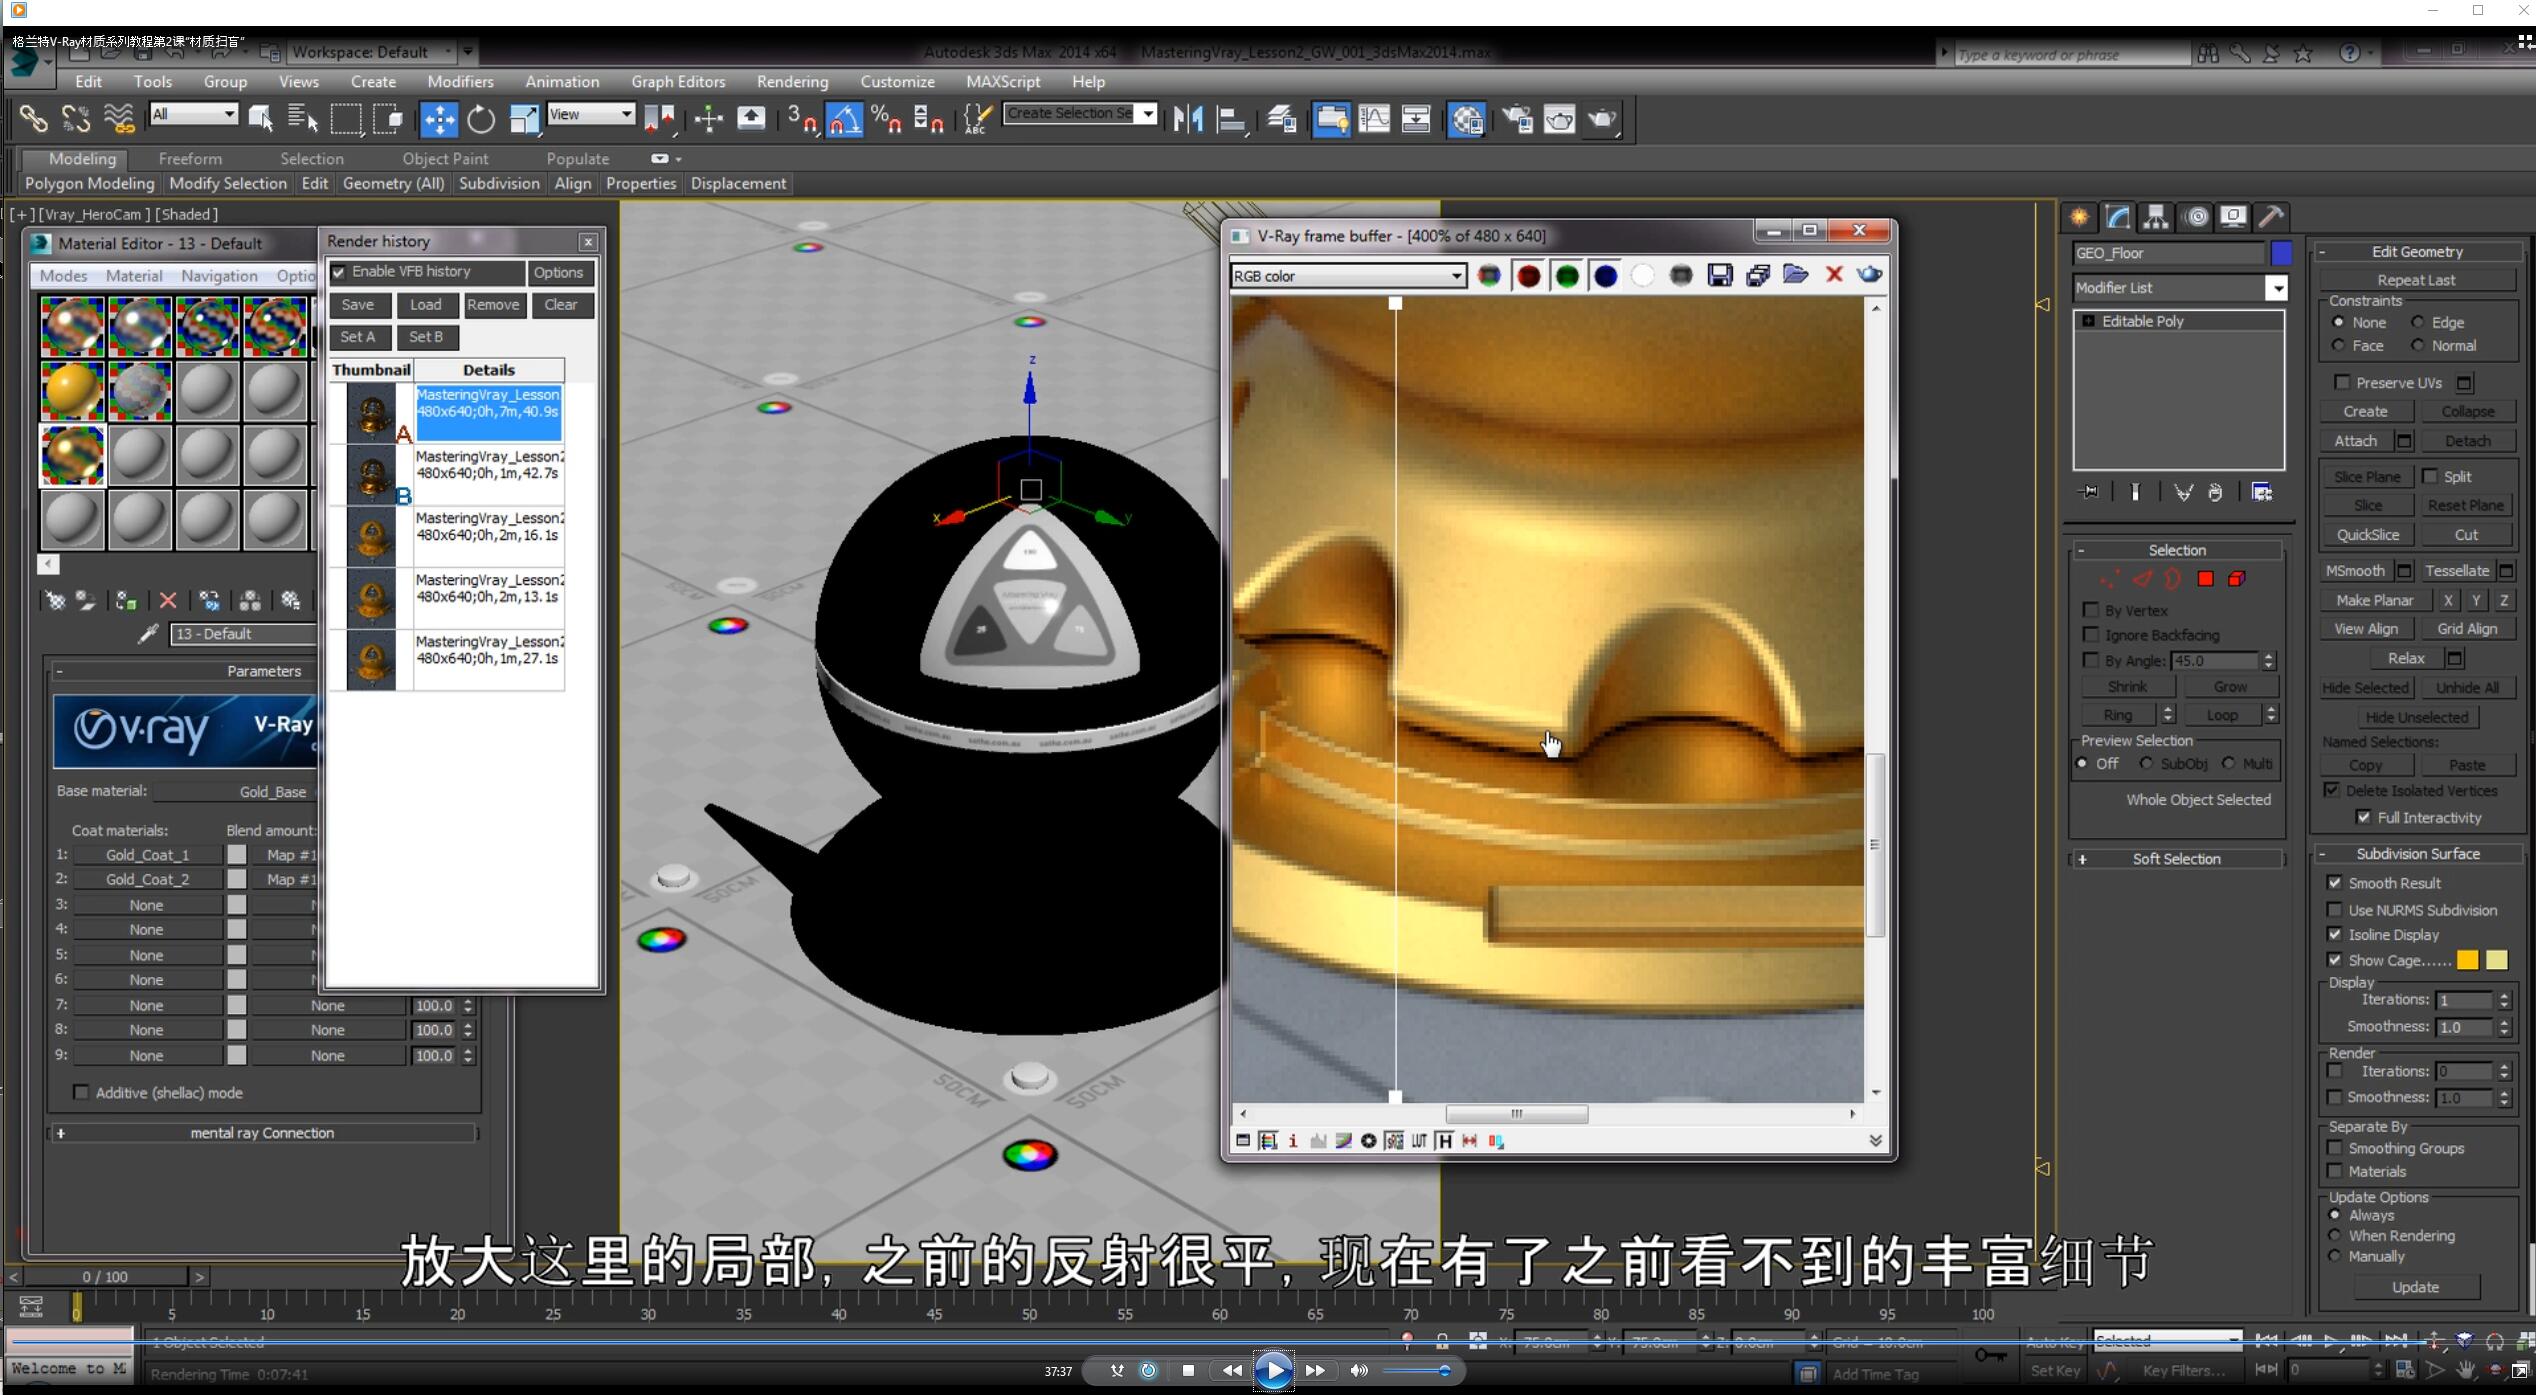Switch to green channel in V-Ray frame buffer
2536x1395 pixels.
(1567, 275)
